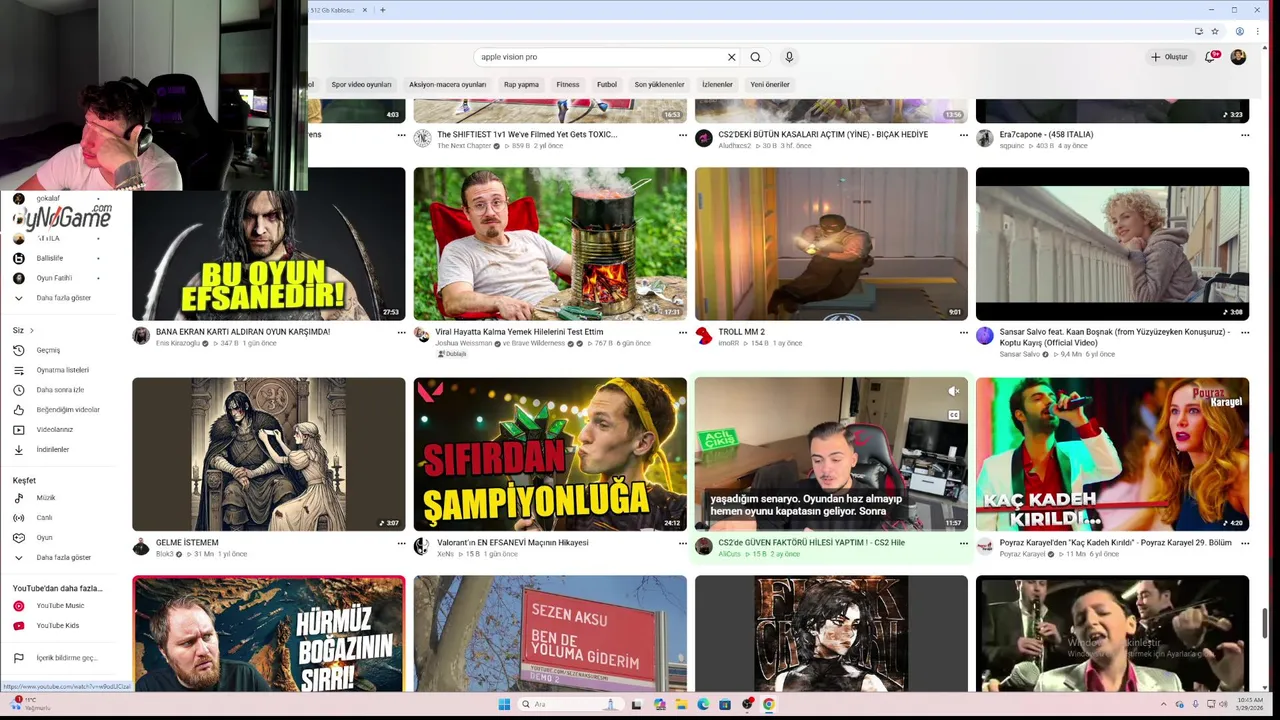The image size is (1280, 720).
Task: Open options menu for Sansar Salvo video
Action: point(1245,332)
